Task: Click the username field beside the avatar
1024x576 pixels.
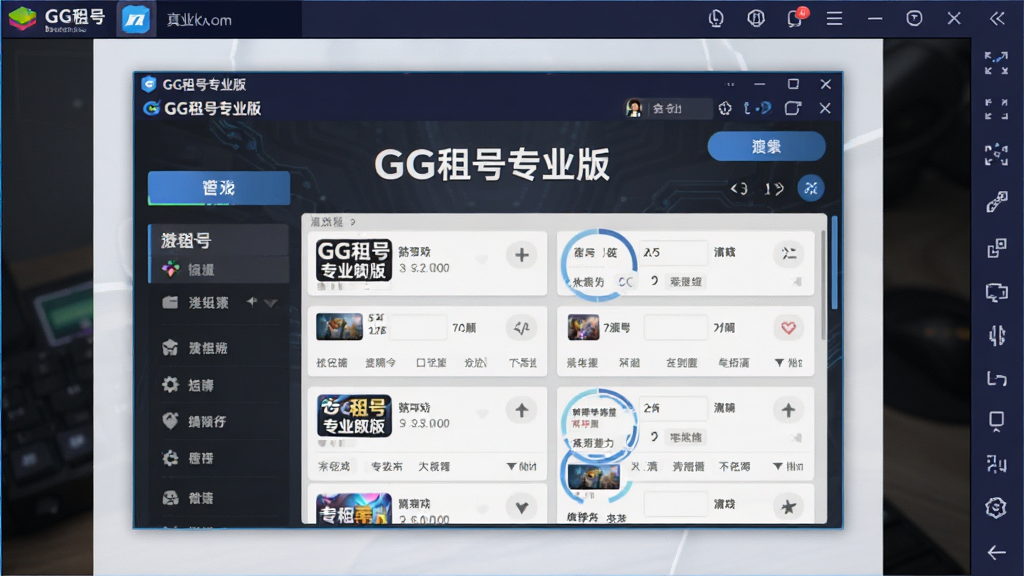Action: [679, 108]
